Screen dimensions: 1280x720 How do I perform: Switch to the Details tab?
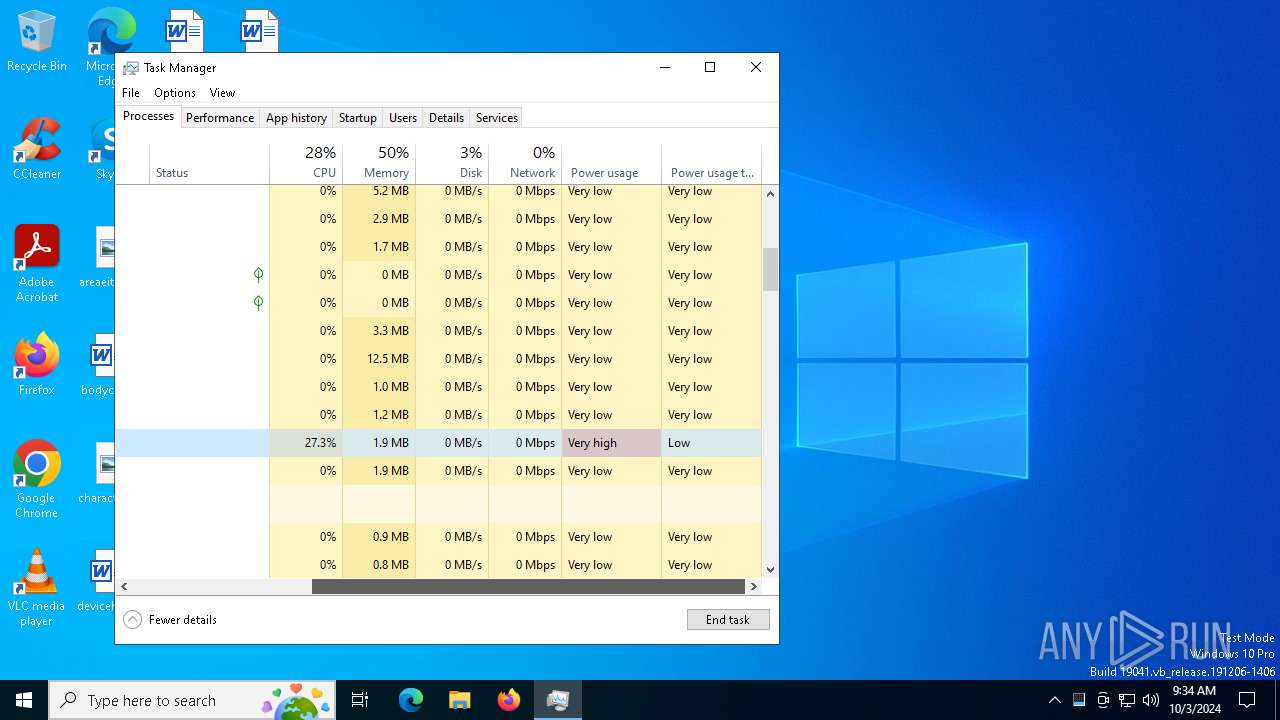click(446, 117)
